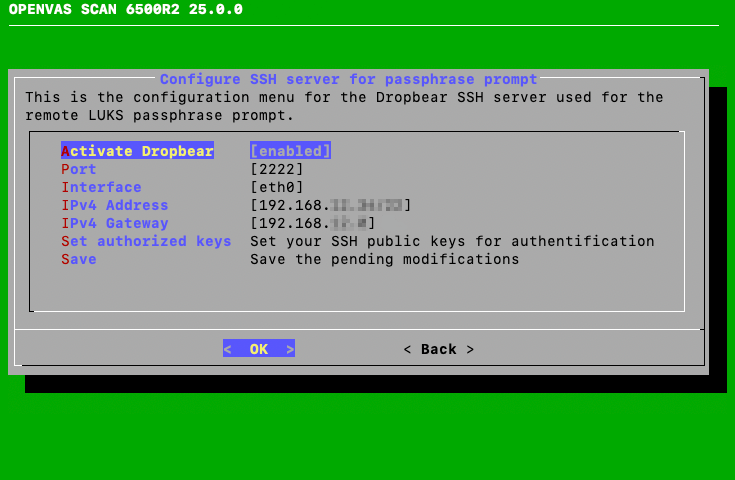This screenshot has height=480, width=735.
Task: Click the OPENVAS SCAN header text
Action: (x=125, y=10)
